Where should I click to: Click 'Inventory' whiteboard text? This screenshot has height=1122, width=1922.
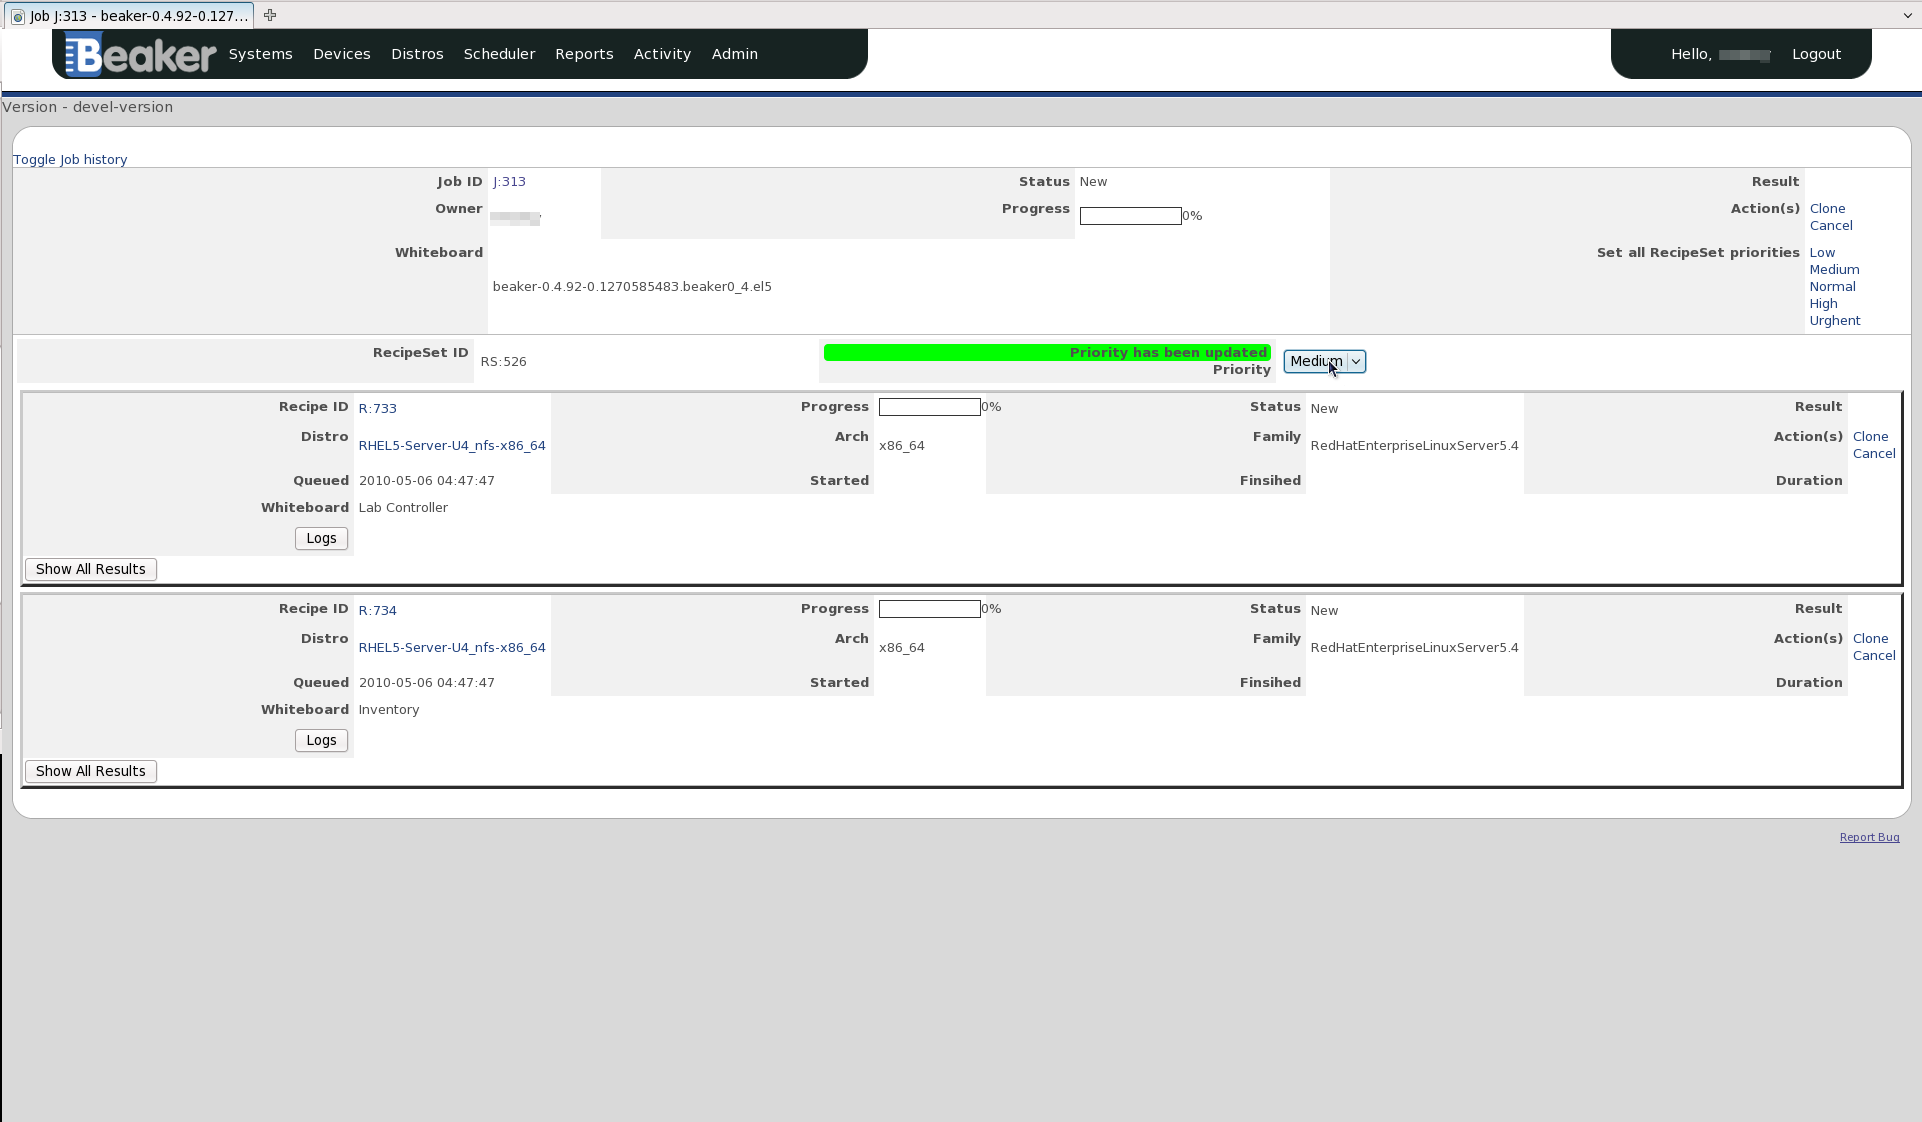(388, 710)
